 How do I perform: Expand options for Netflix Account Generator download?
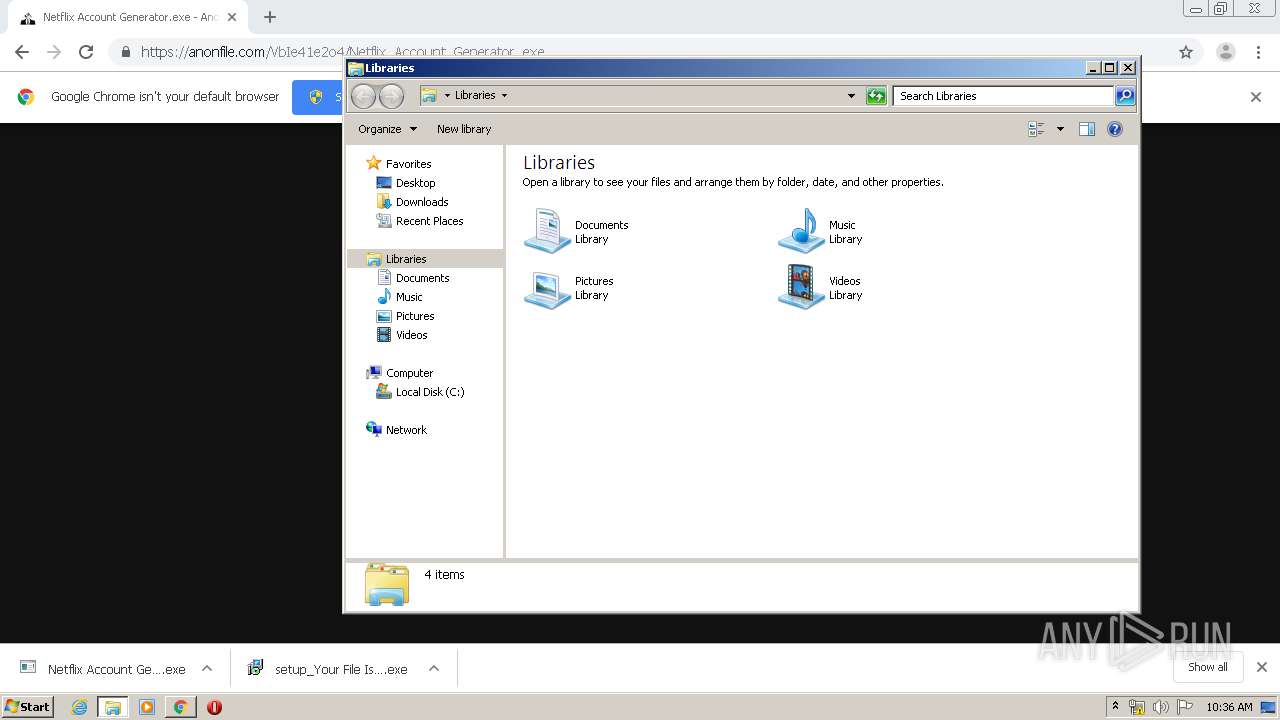pyautogui.click(x=207, y=669)
